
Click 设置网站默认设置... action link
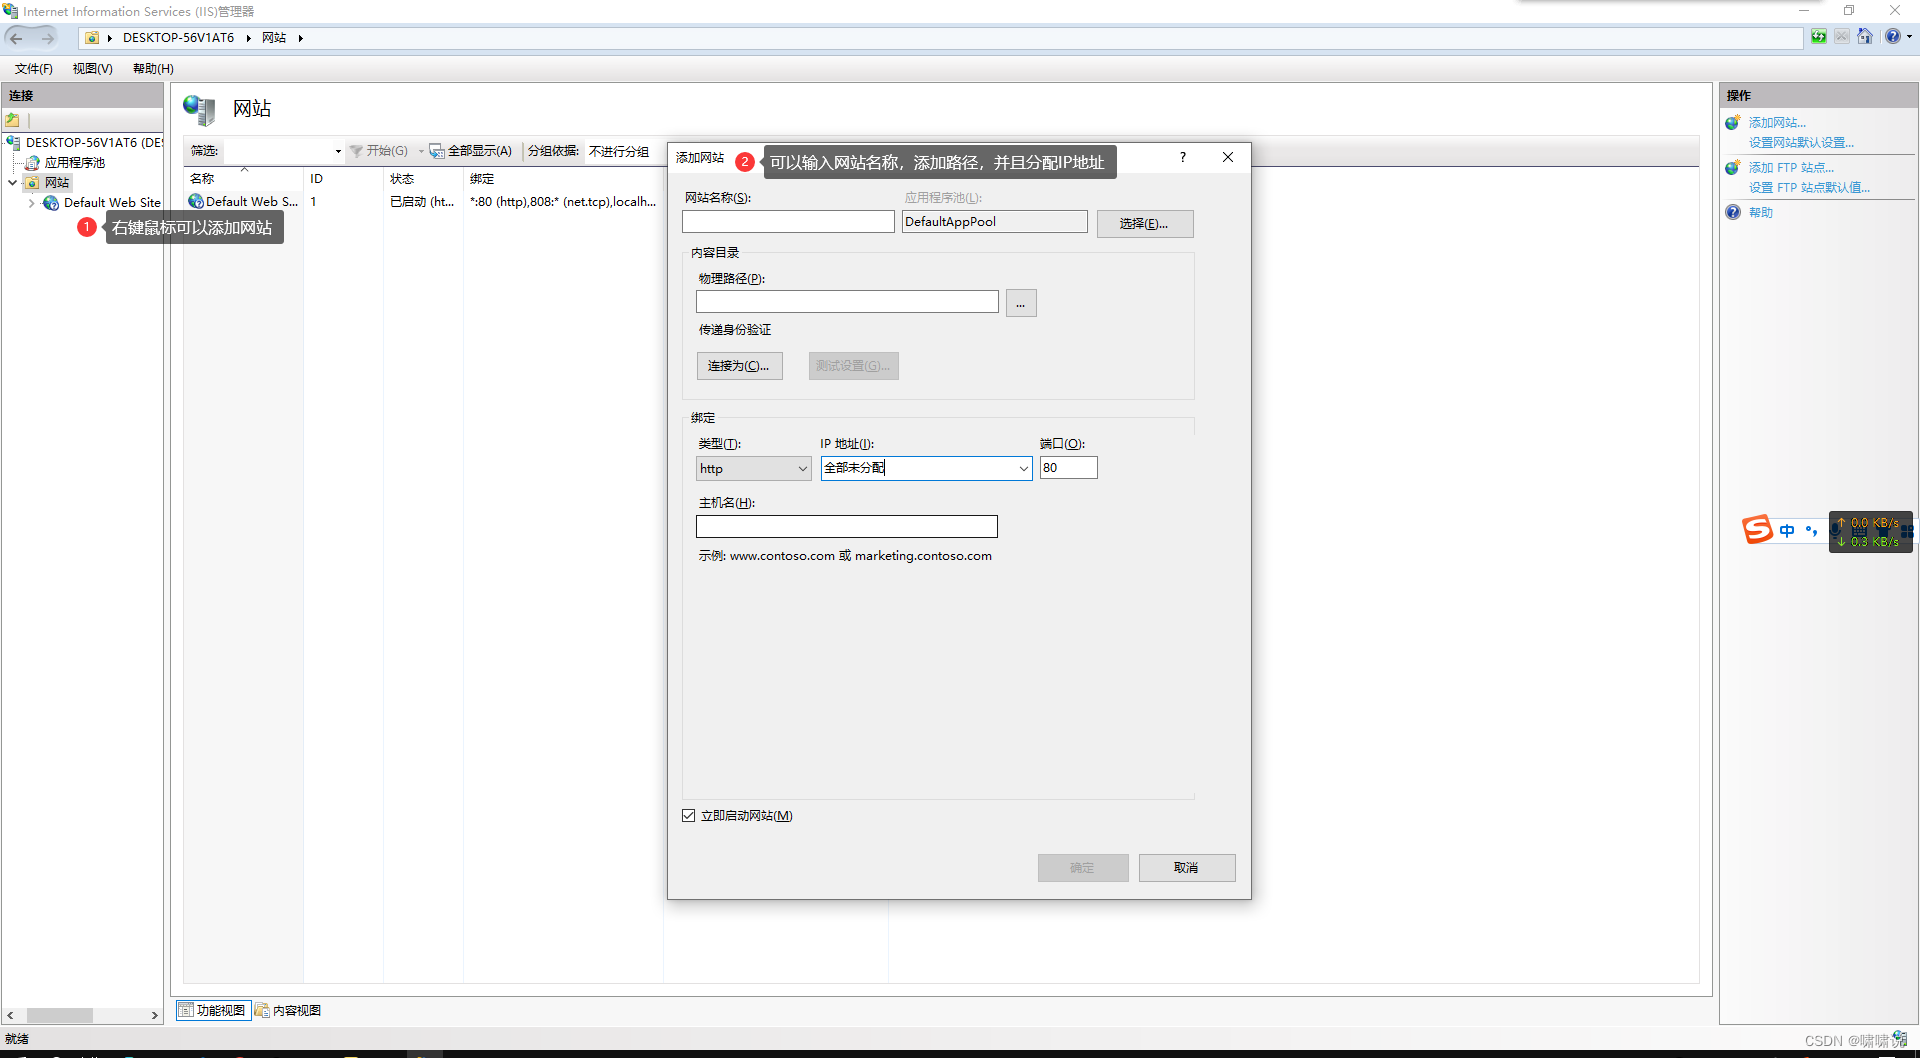[1801, 143]
